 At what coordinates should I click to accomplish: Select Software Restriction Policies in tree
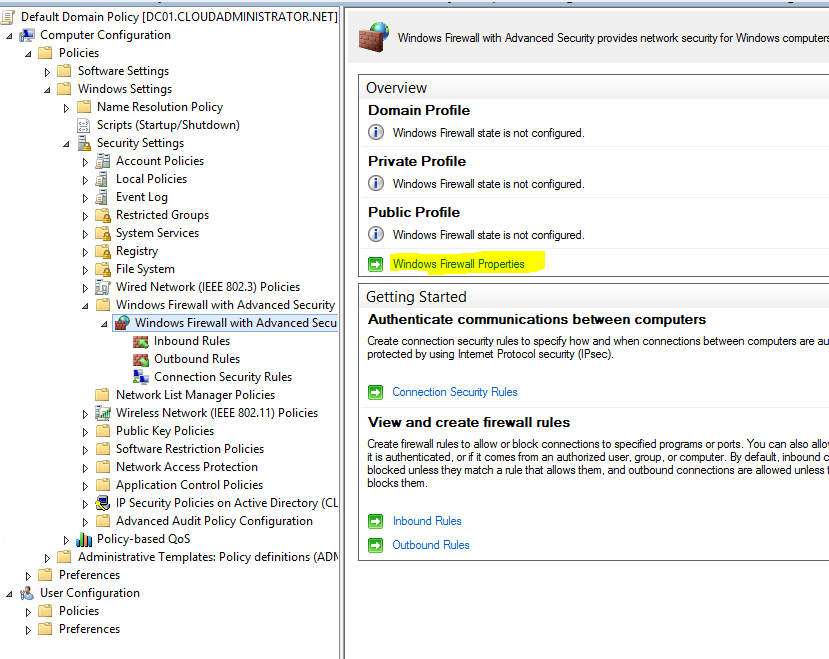[189, 449]
